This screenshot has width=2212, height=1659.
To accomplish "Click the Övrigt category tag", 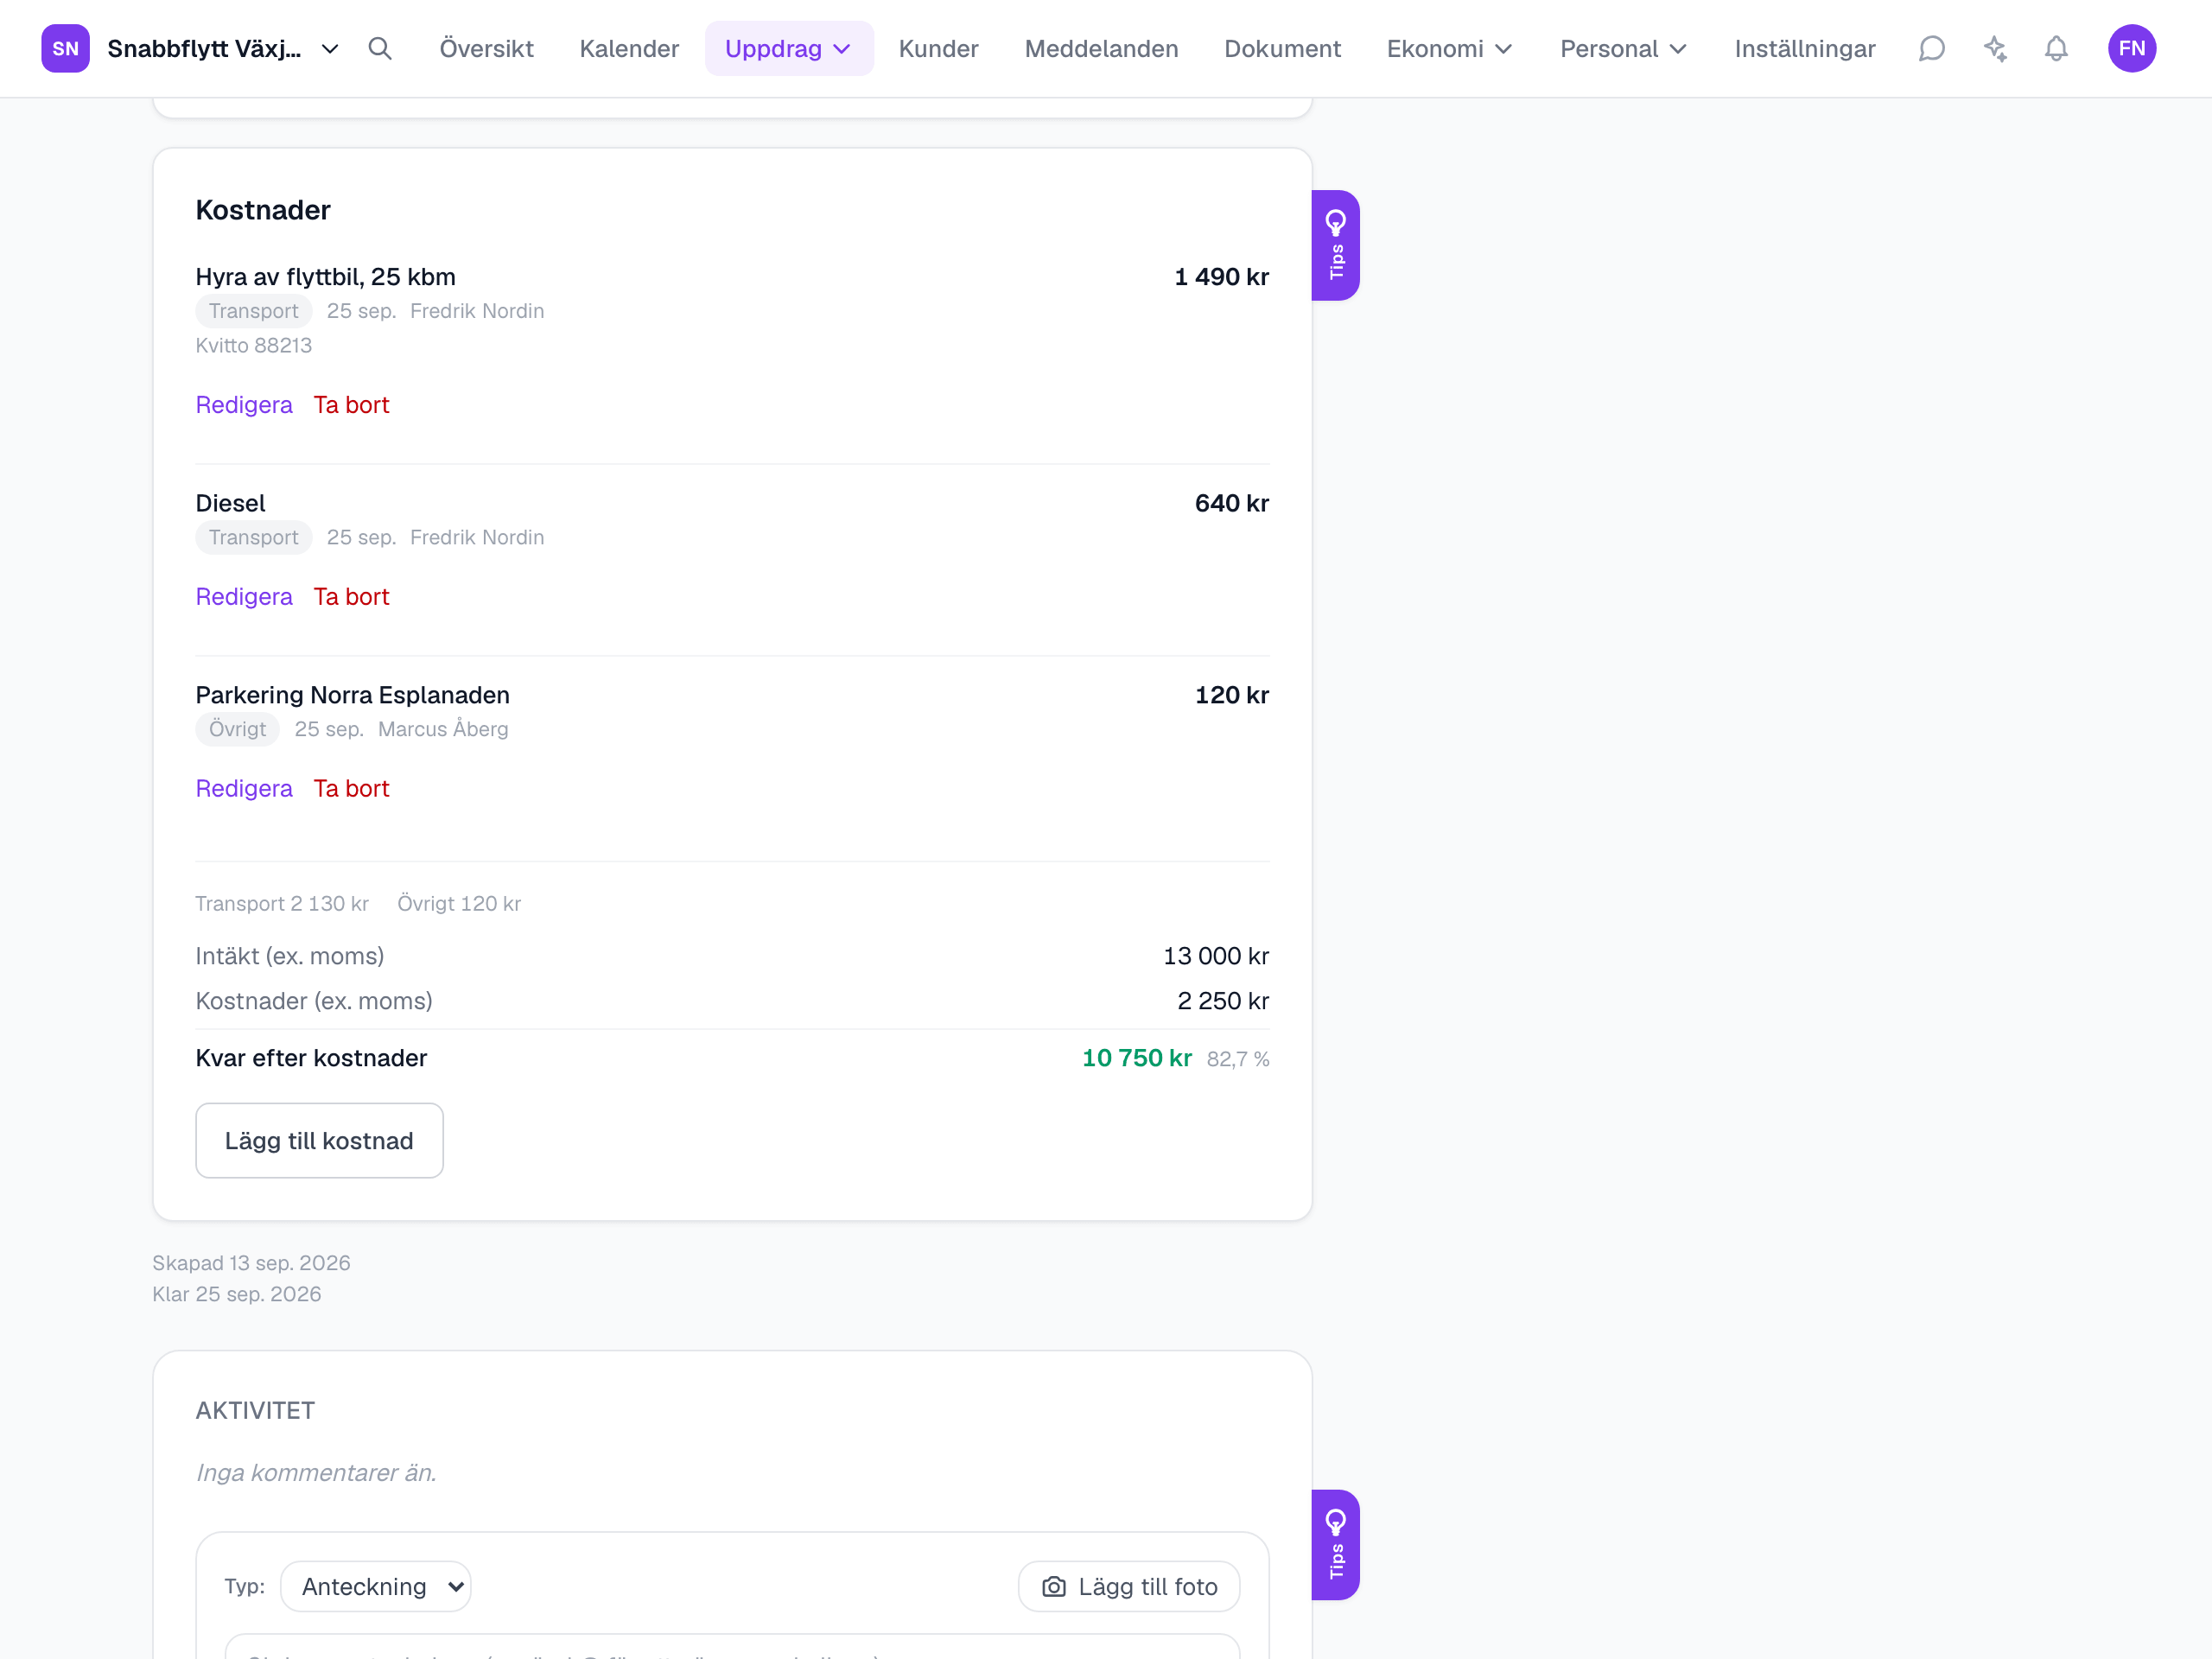I will pyautogui.click(x=237, y=729).
